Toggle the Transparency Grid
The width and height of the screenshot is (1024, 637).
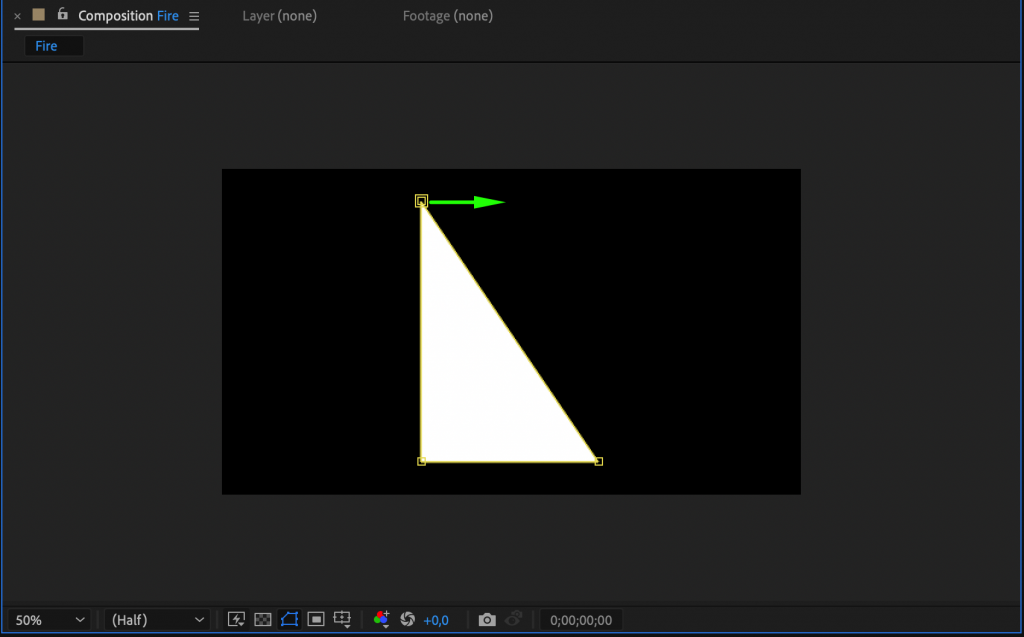[x=262, y=619]
